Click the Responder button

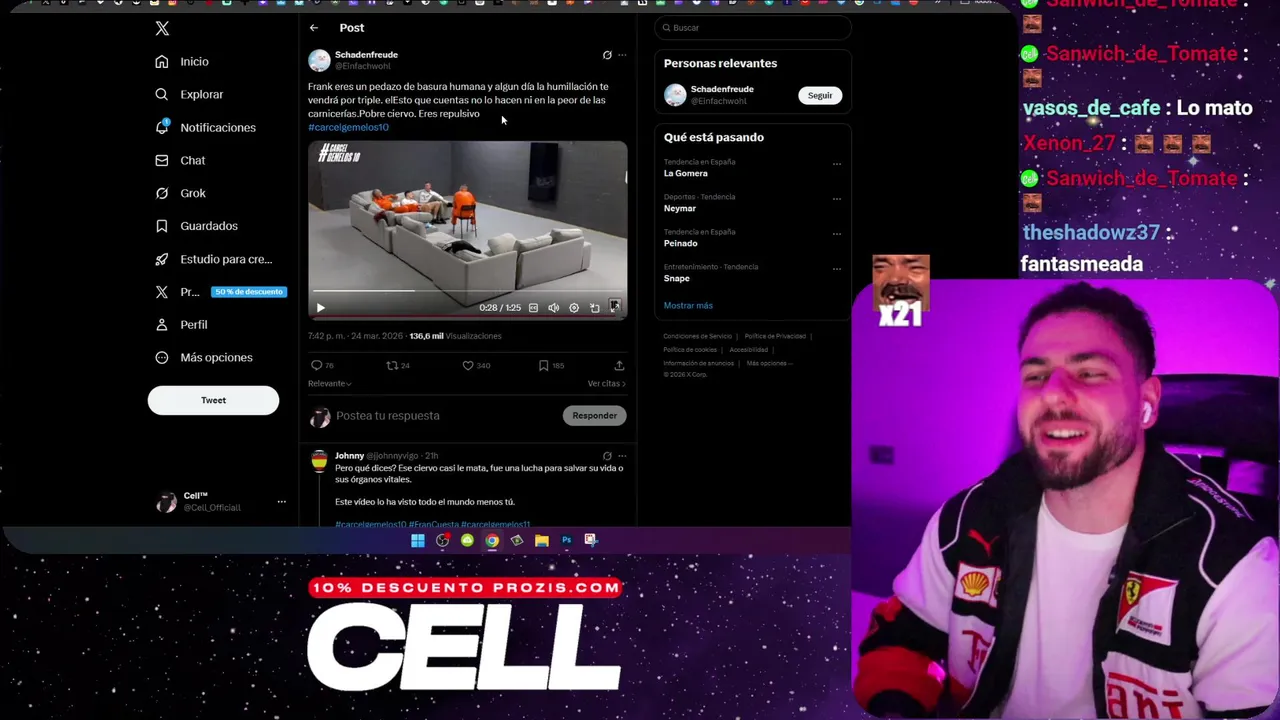(595, 416)
